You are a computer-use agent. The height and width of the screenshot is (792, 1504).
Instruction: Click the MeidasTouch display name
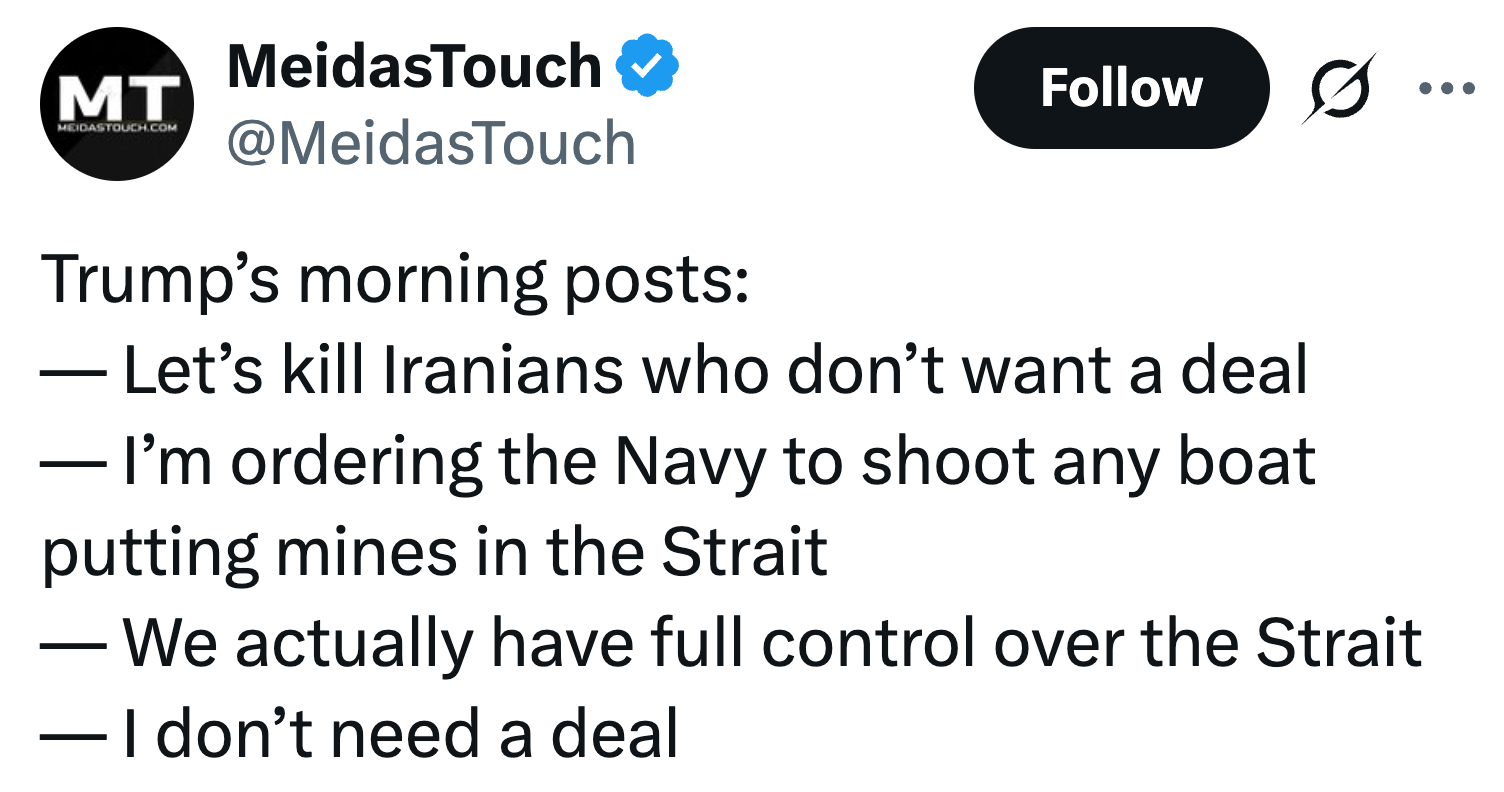(x=414, y=67)
